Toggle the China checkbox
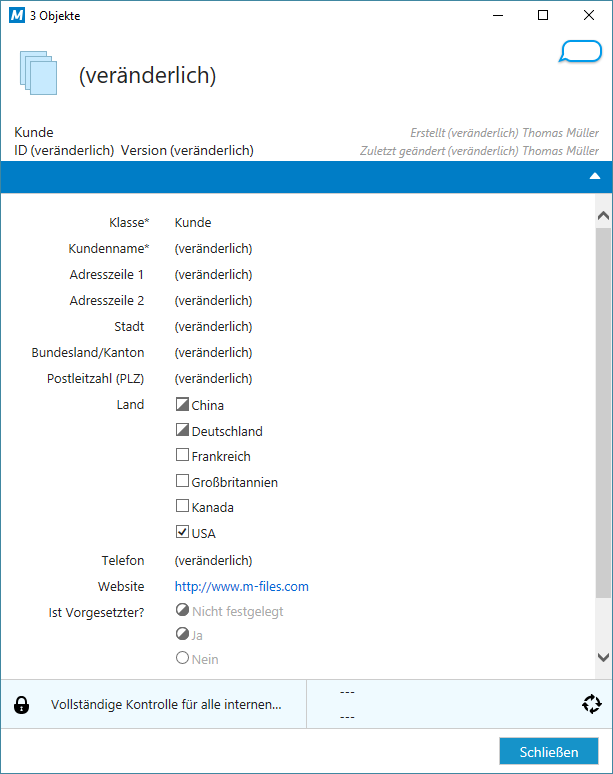Viewport: 613px width, 774px height. pos(182,405)
